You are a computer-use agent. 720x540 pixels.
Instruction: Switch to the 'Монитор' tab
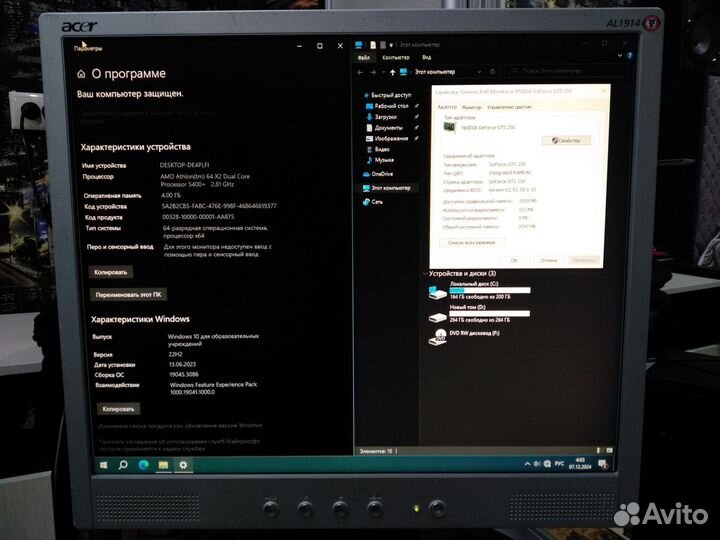(x=471, y=106)
